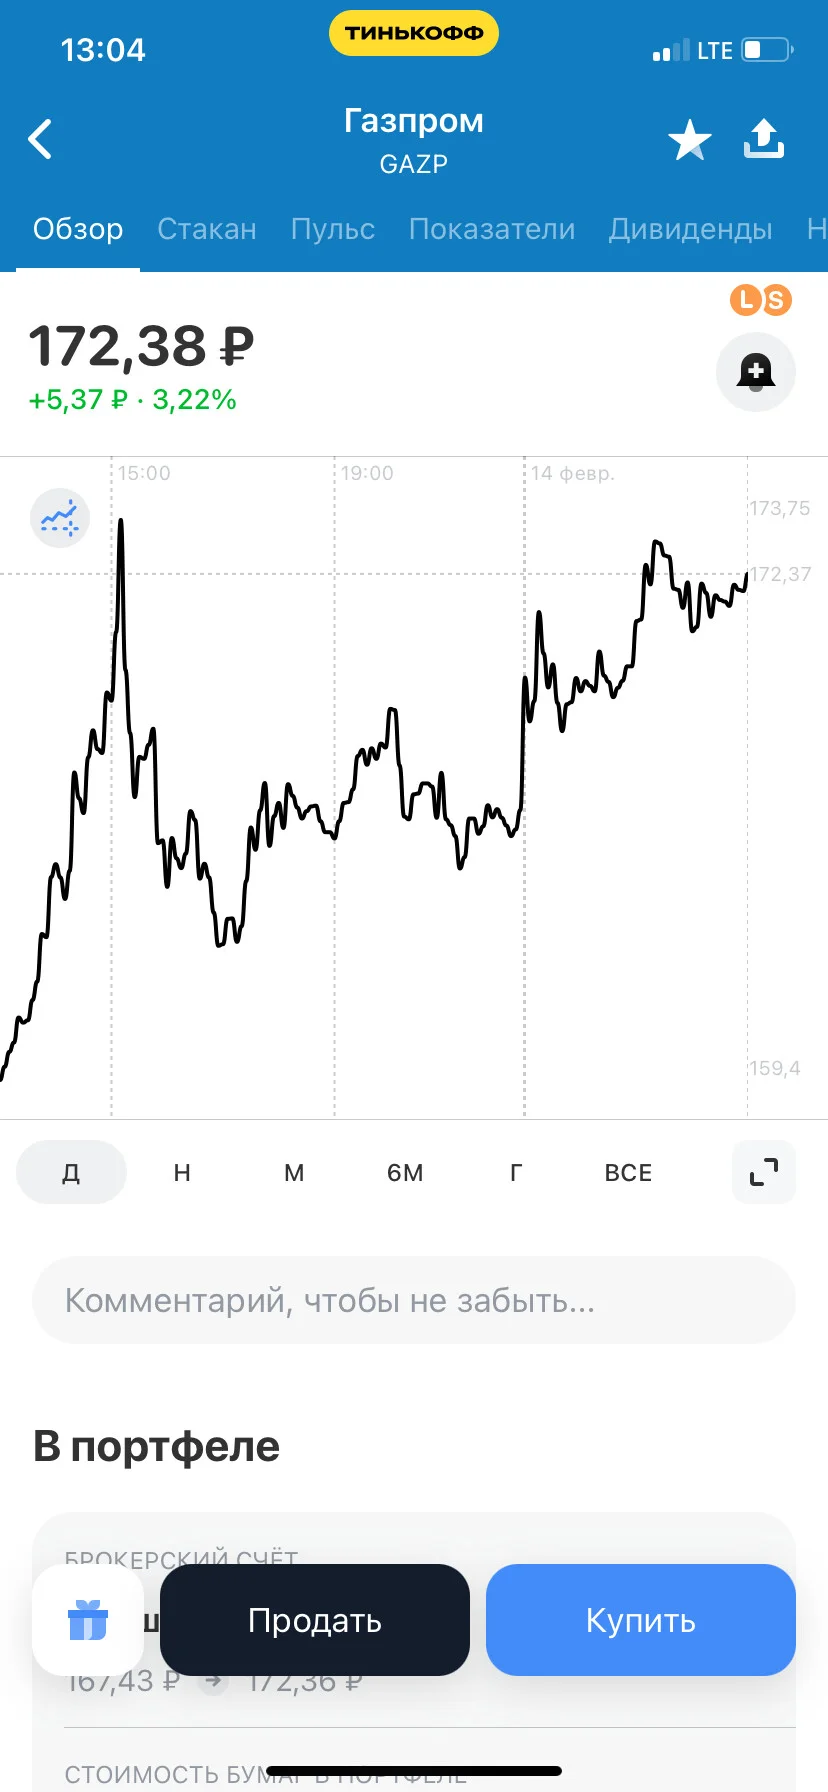Tap the back arrow icon
This screenshot has height=1792, width=828.
40,139
